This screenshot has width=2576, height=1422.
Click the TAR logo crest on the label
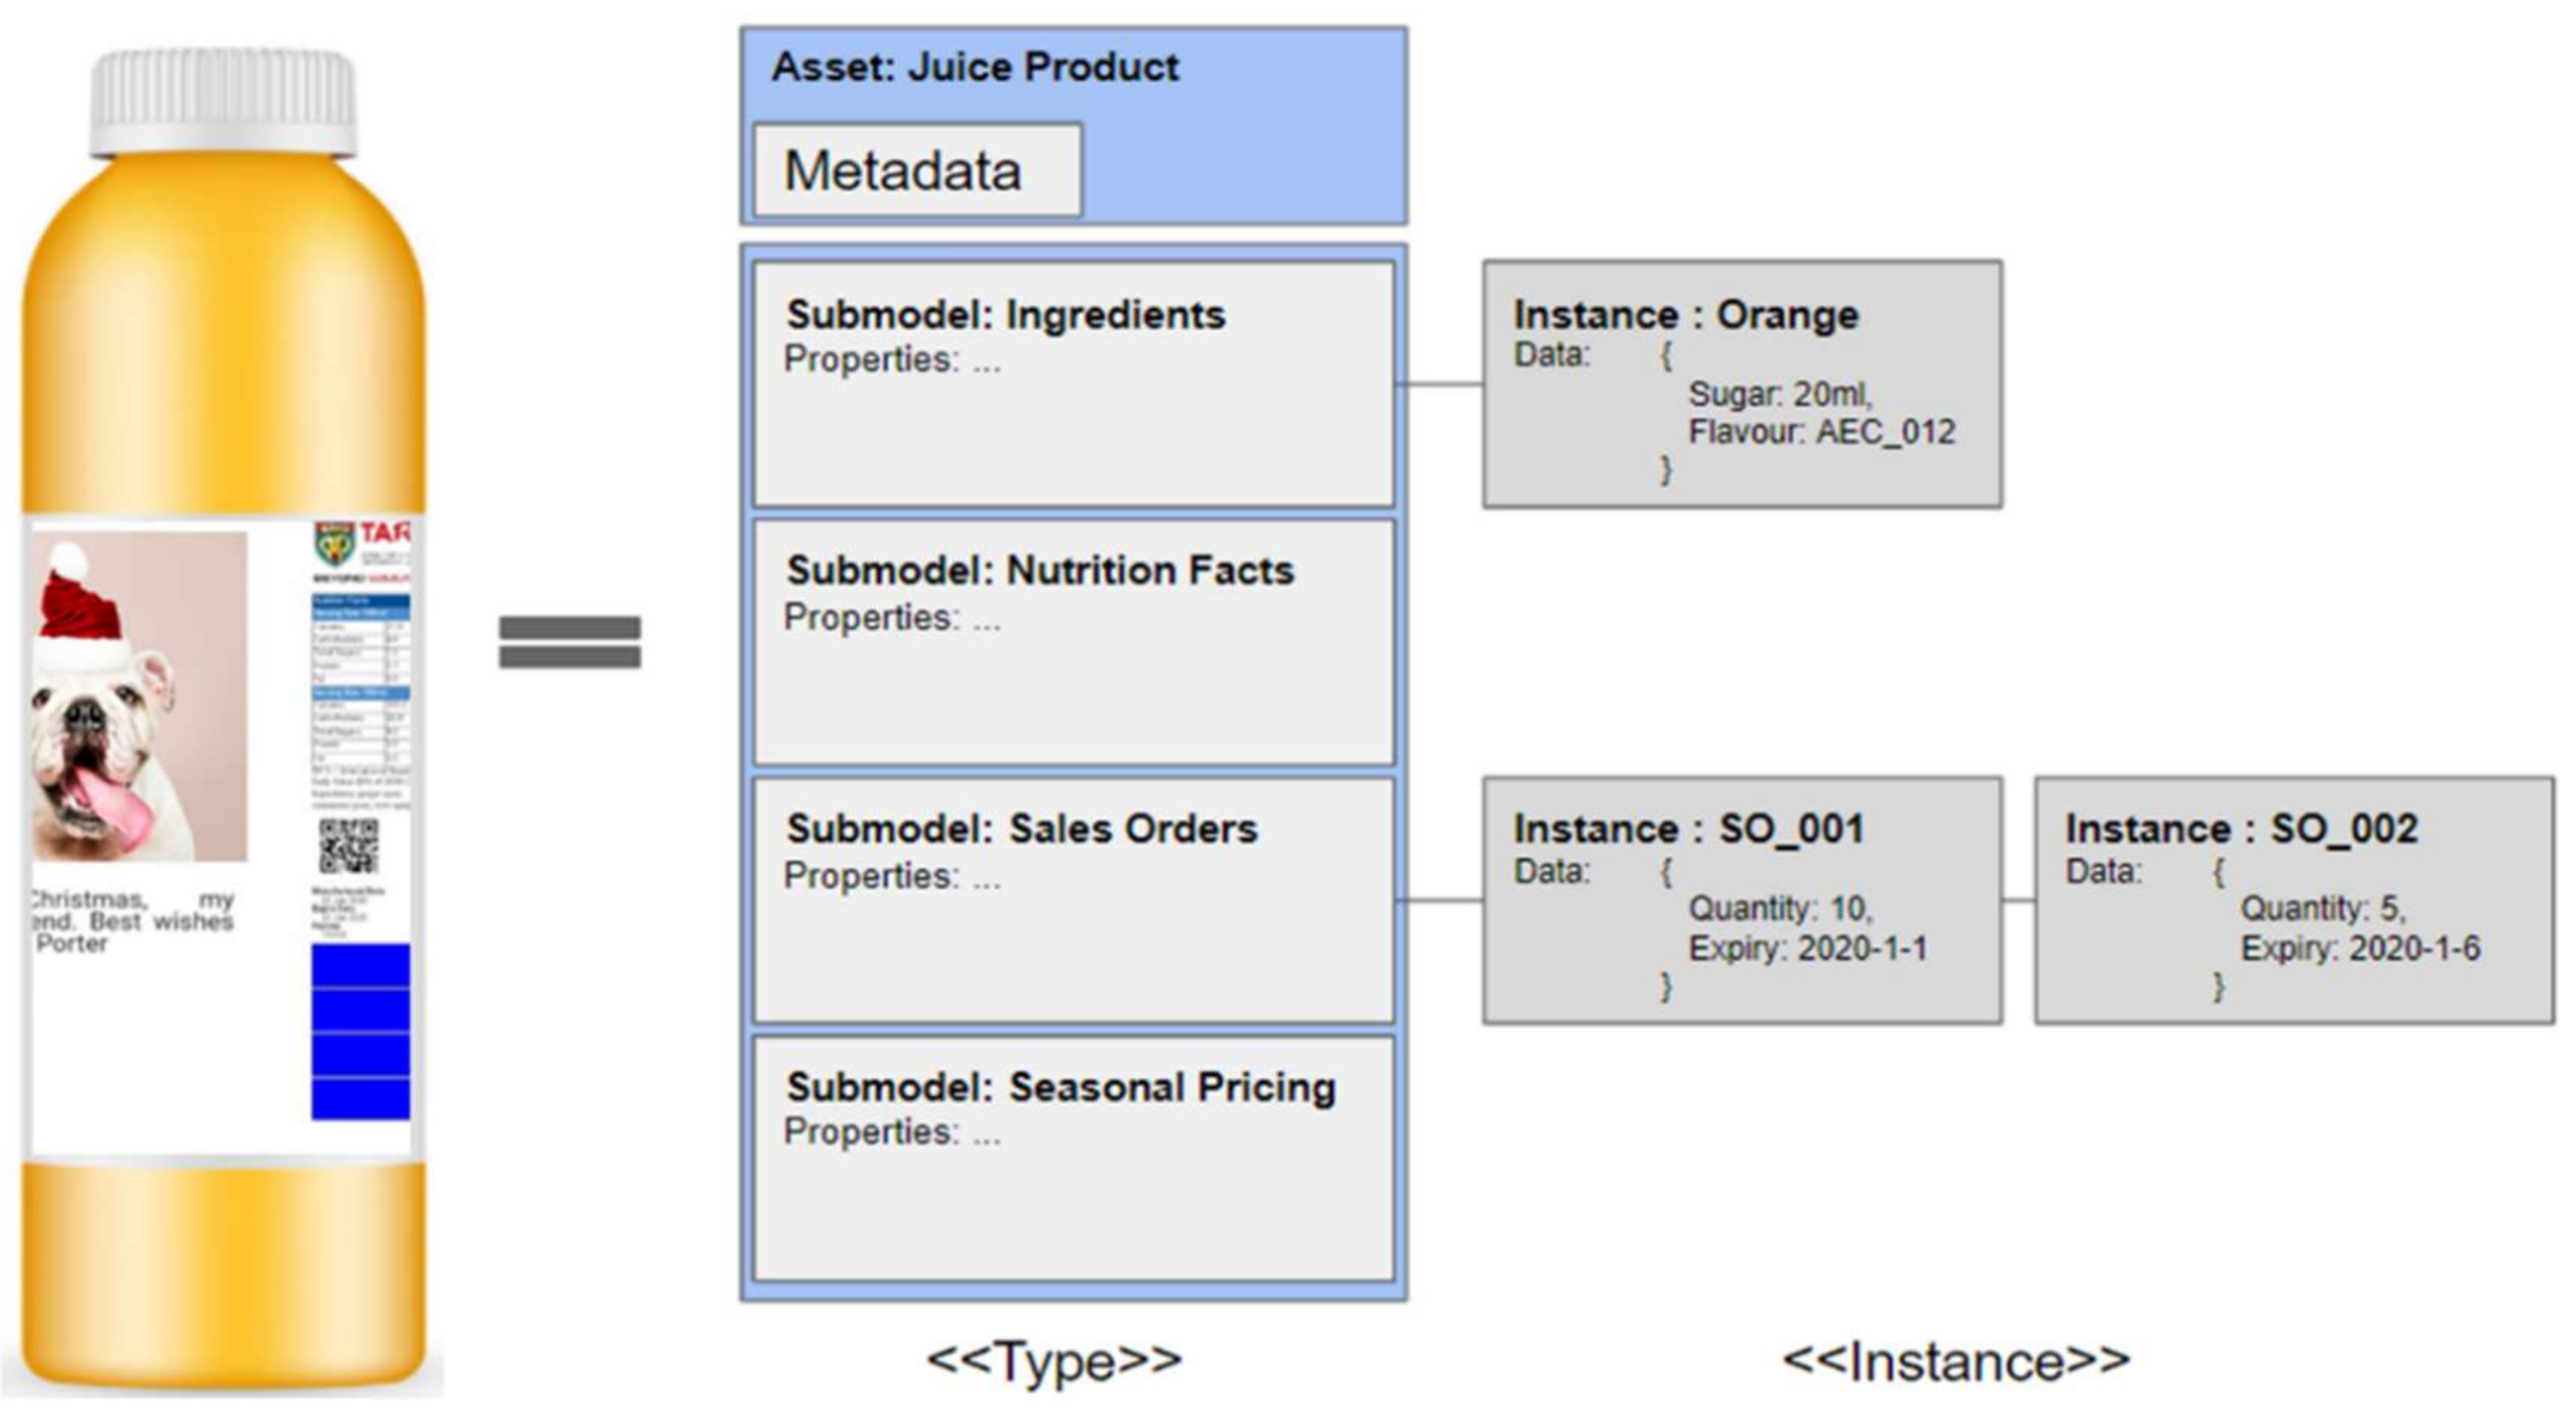[x=335, y=543]
